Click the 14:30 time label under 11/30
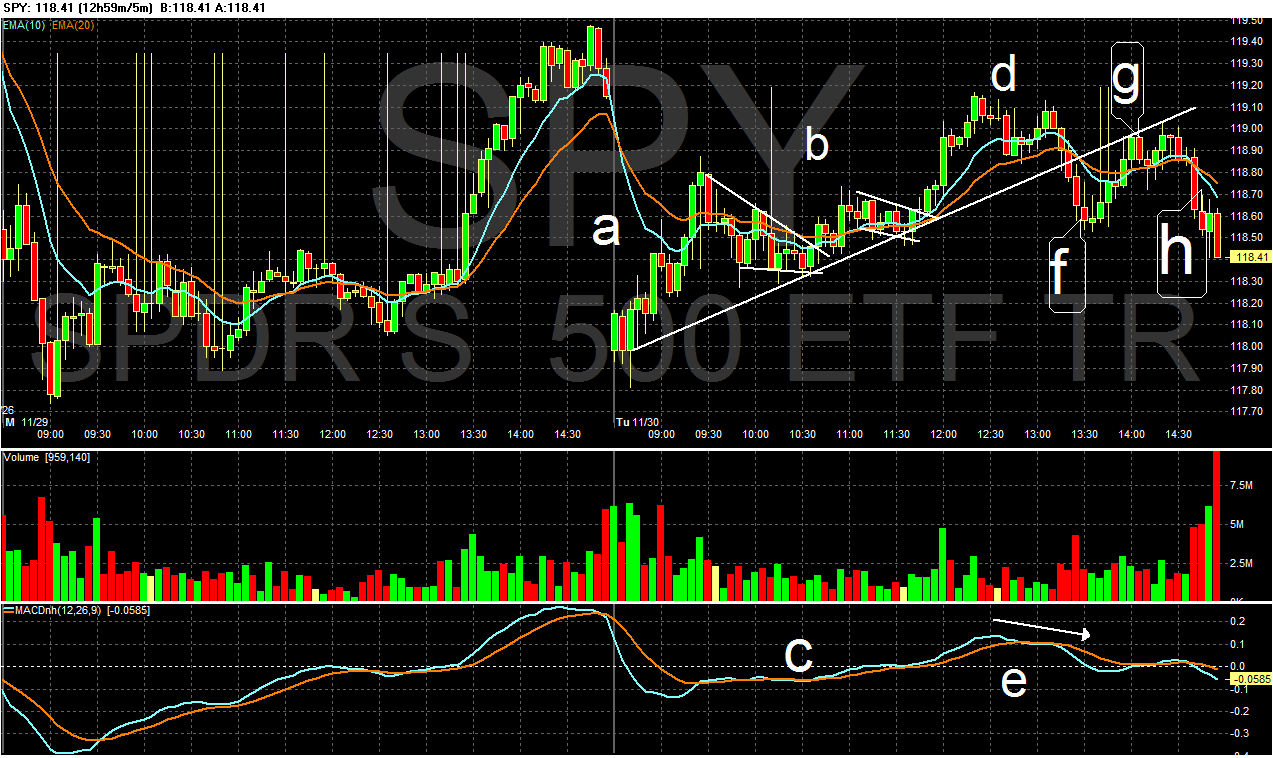1273x758 pixels. (1180, 434)
